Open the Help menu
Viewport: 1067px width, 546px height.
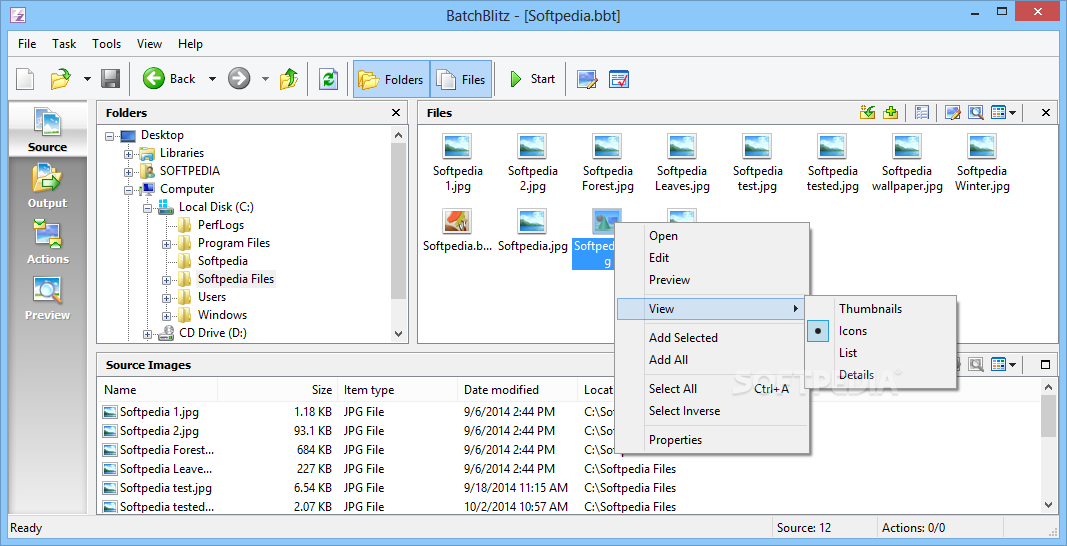191,44
